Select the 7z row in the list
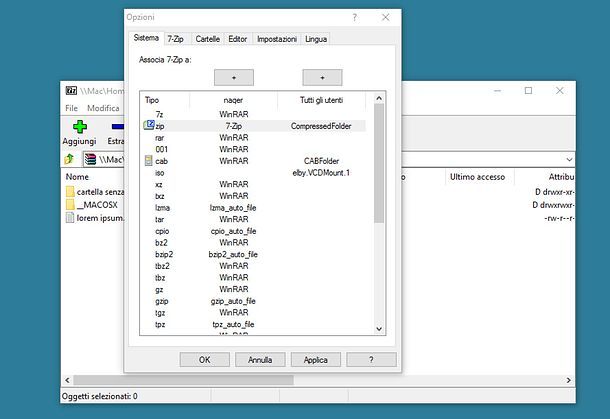Screen dimensions: 610x419 click(x=253, y=114)
